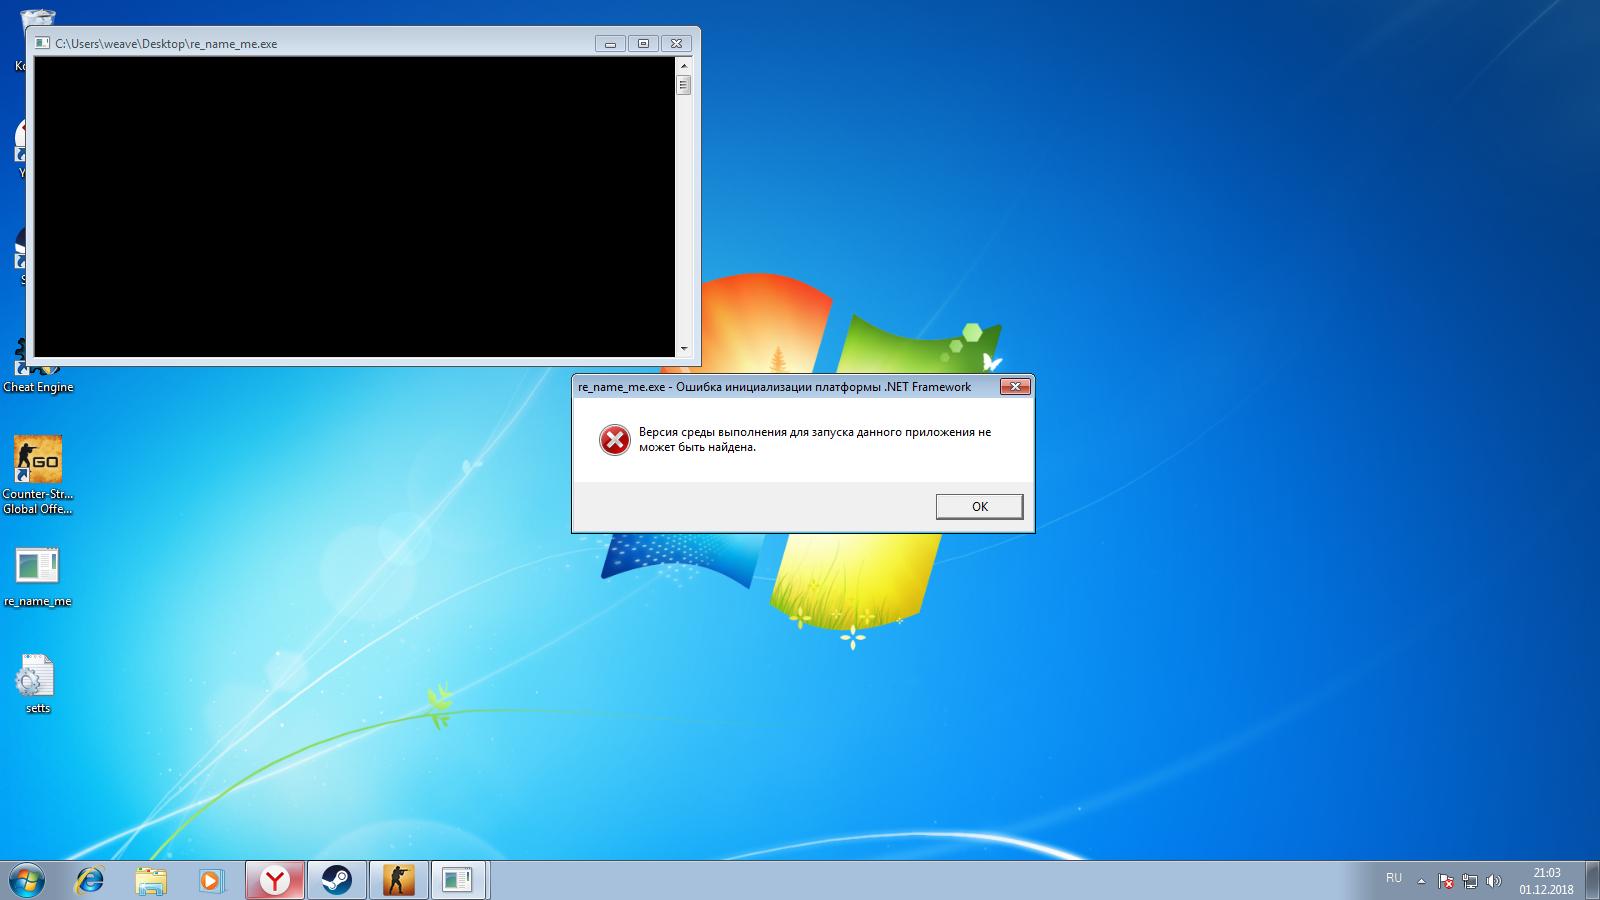This screenshot has width=1600, height=900.
Task: Close the re_name_me.exe console window
Action: point(676,44)
